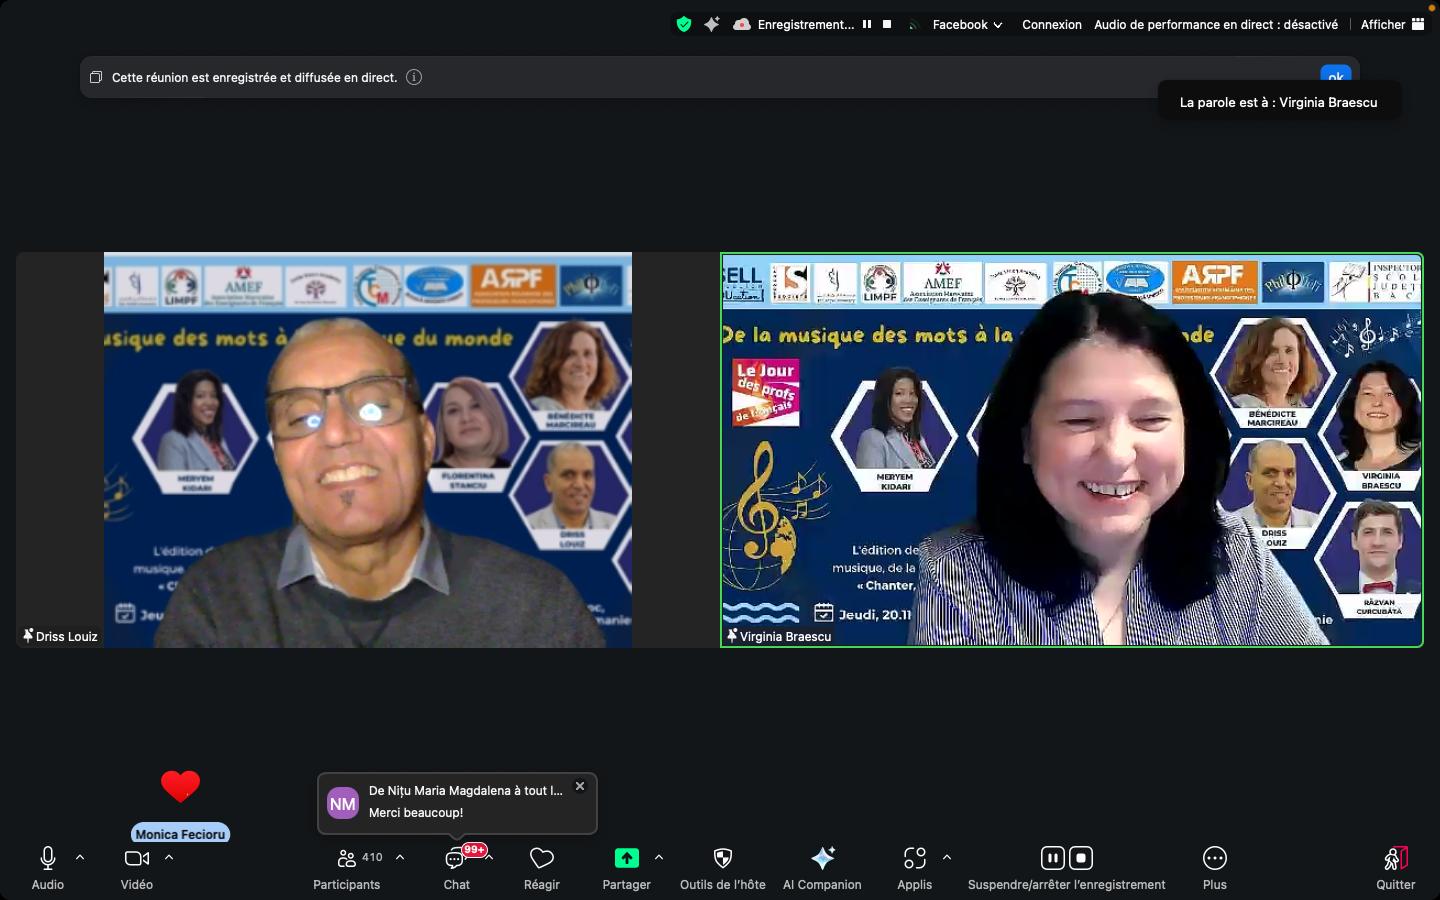Stop recording using top bar stop button
The height and width of the screenshot is (900, 1440).
pos(887,24)
